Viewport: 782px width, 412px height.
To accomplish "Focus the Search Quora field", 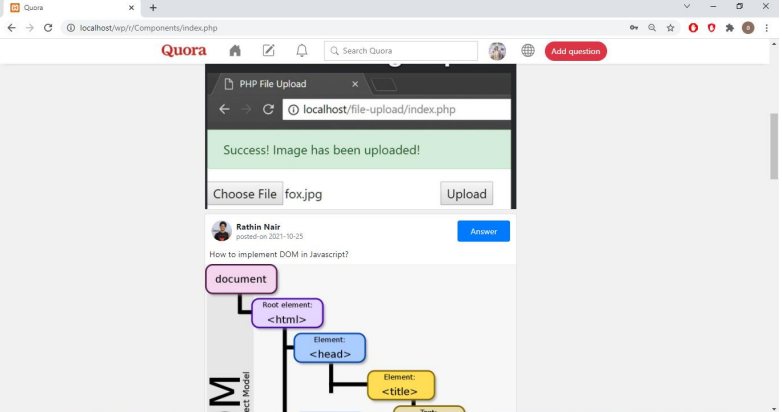I will click(x=400, y=51).
